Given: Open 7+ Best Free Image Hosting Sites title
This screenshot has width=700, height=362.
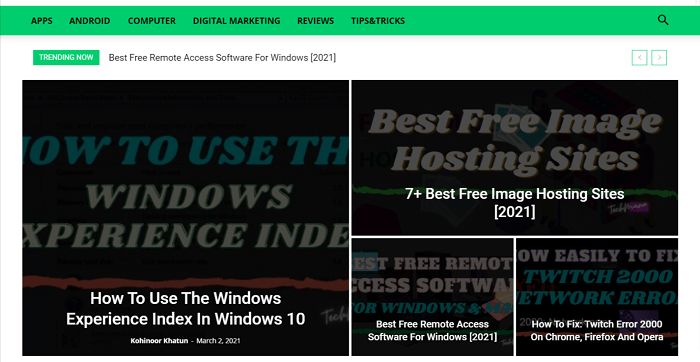Looking at the screenshot, I should point(515,202).
